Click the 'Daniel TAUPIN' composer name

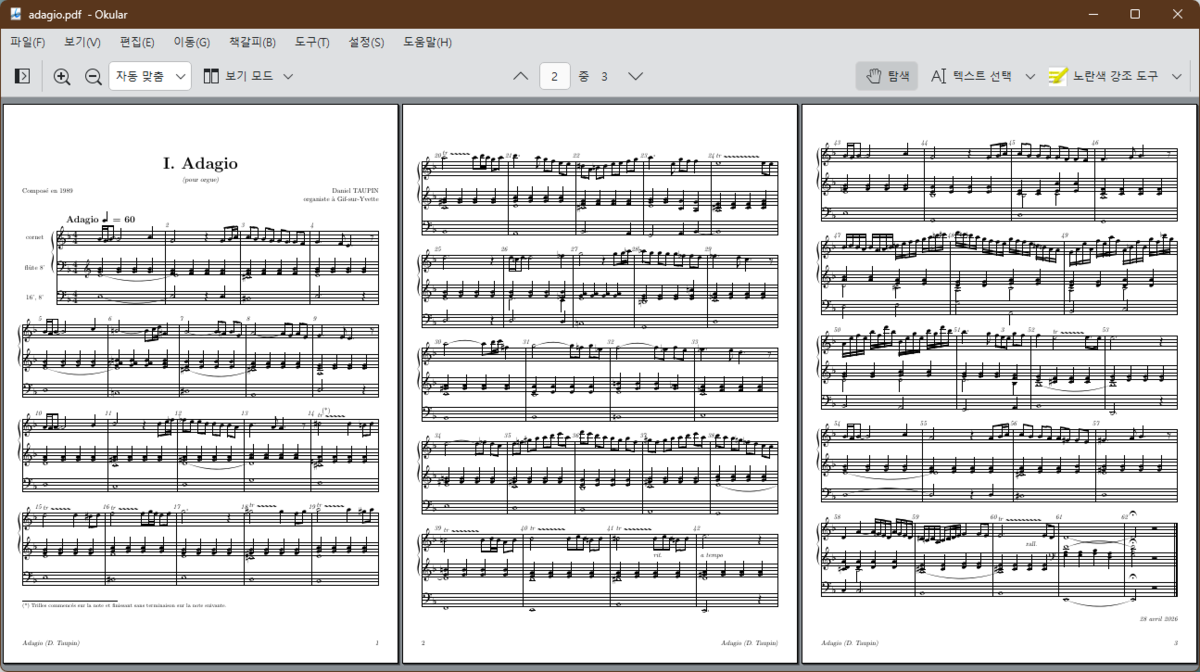pyautogui.click(x=357, y=189)
